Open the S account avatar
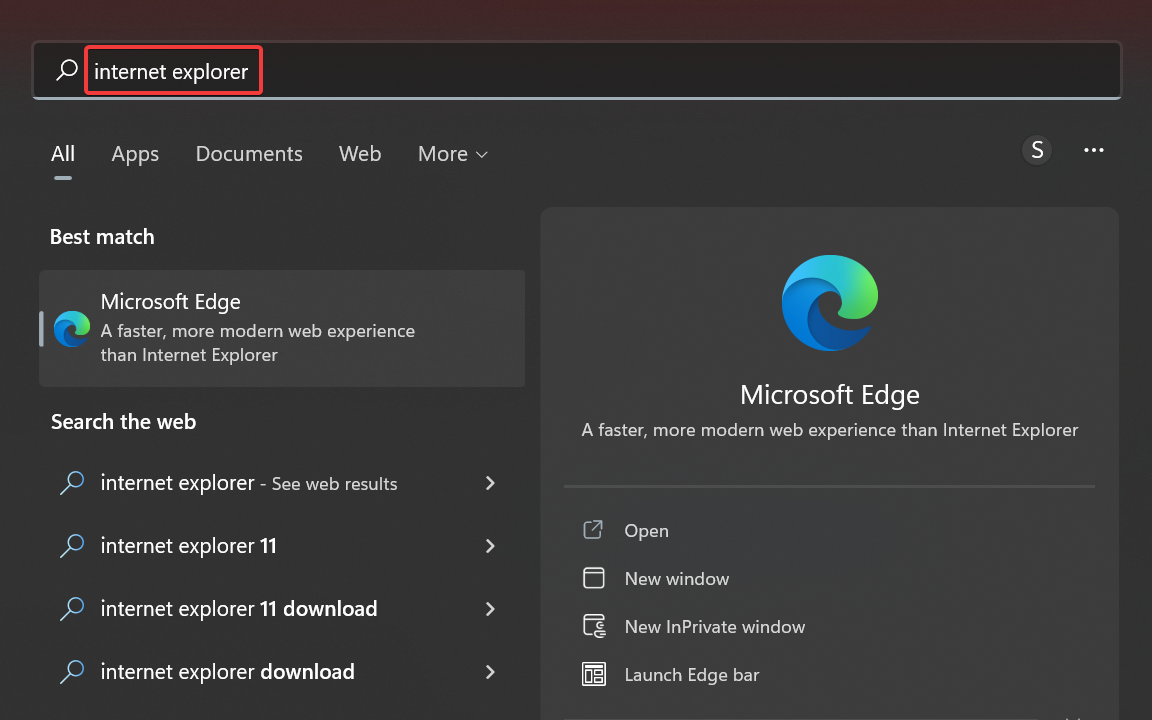The height and width of the screenshot is (720, 1152). (x=1037, y=150)
